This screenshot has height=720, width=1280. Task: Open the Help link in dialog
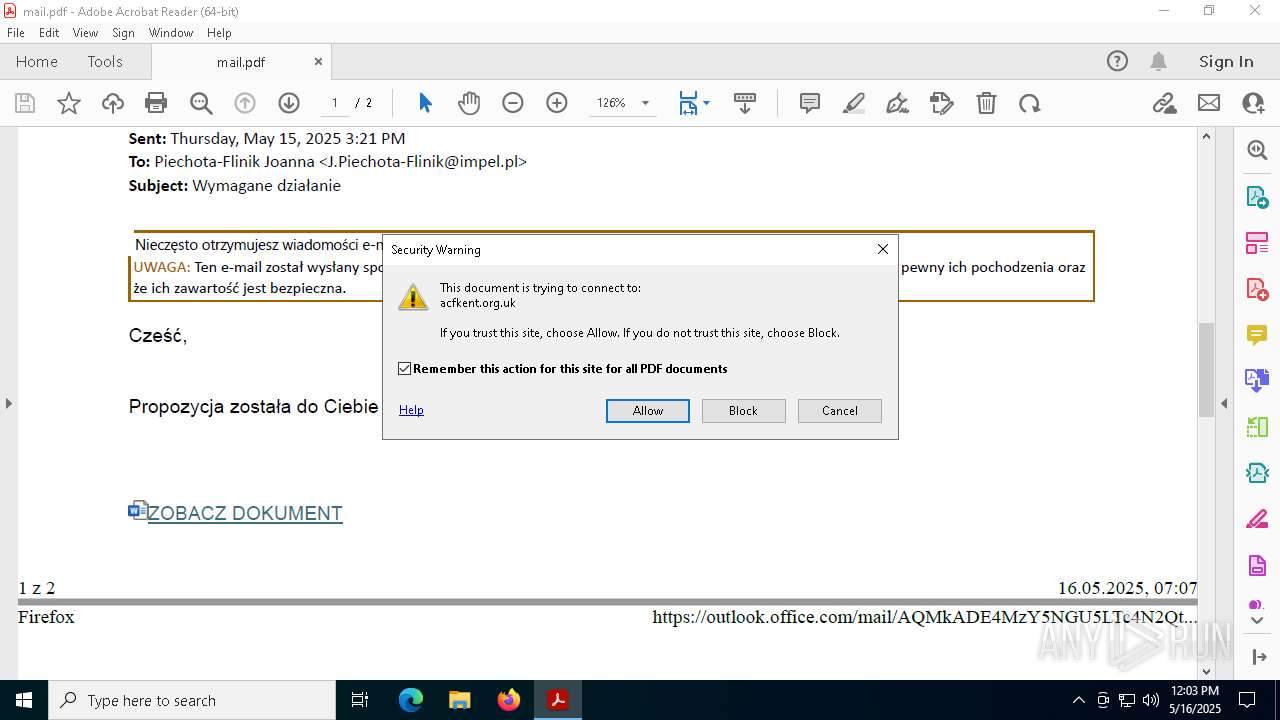[411, 410]
